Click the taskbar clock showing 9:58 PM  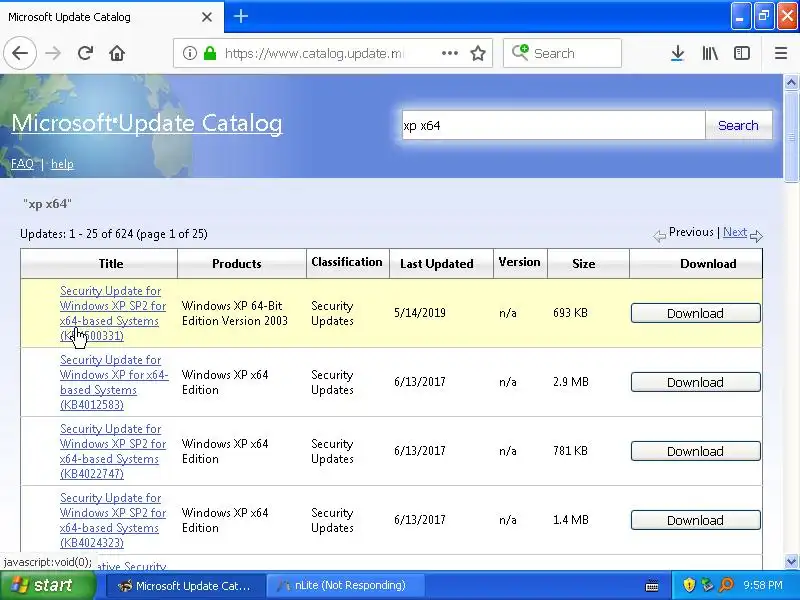pos(763,585)
